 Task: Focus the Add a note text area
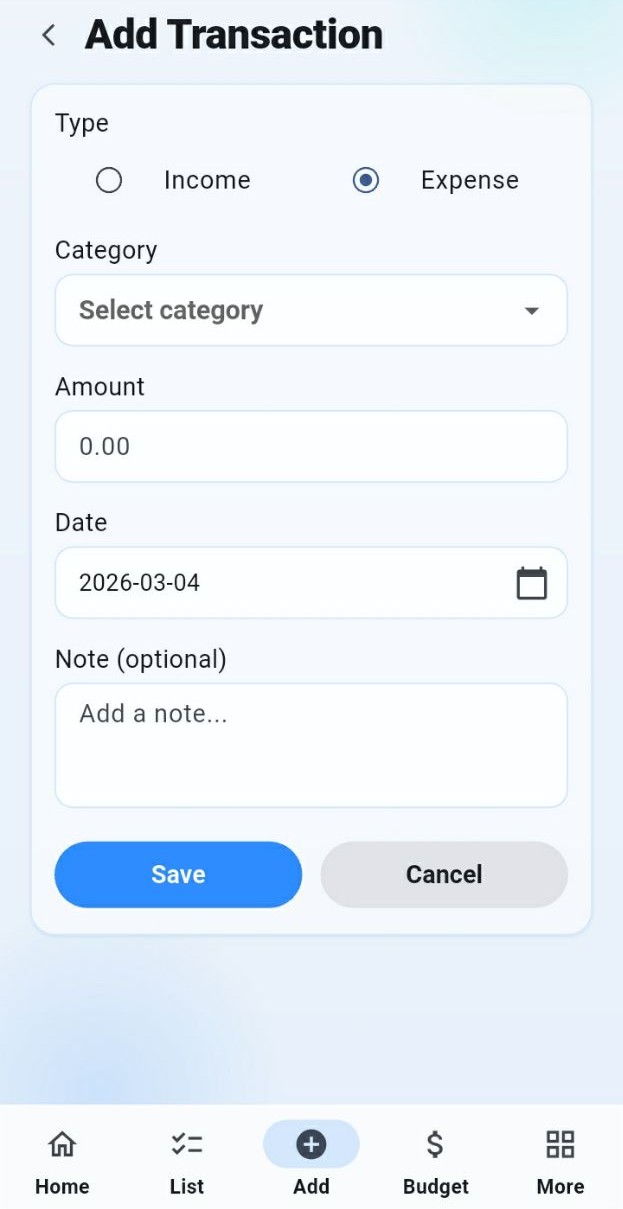(311, 745)
